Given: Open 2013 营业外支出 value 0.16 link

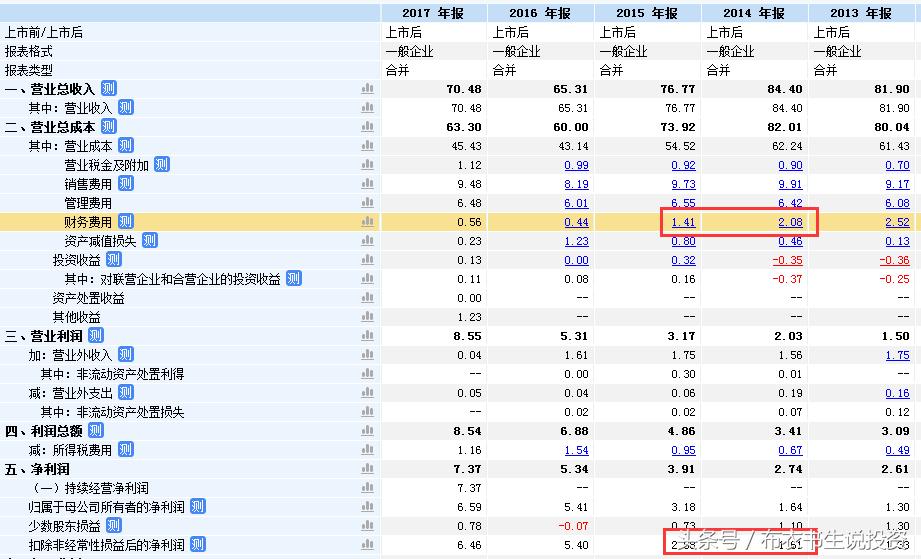Looking at the screenshot, I should click(898, 393).
